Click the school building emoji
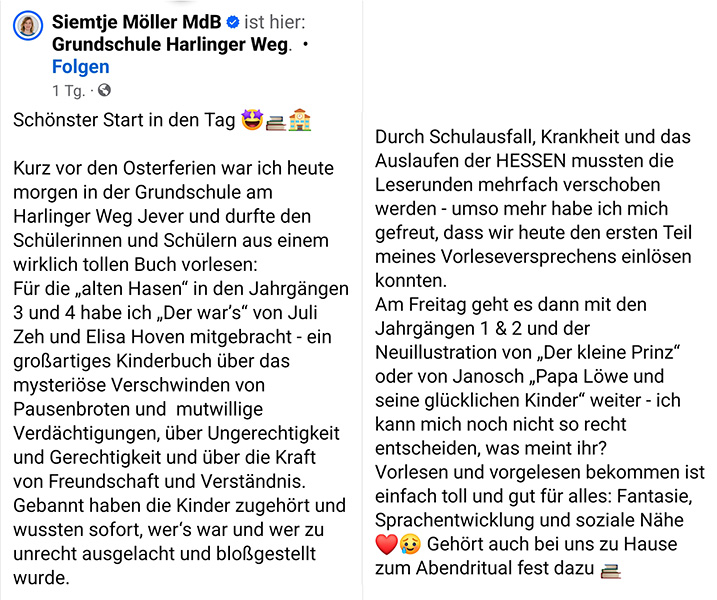 [299, 120]
